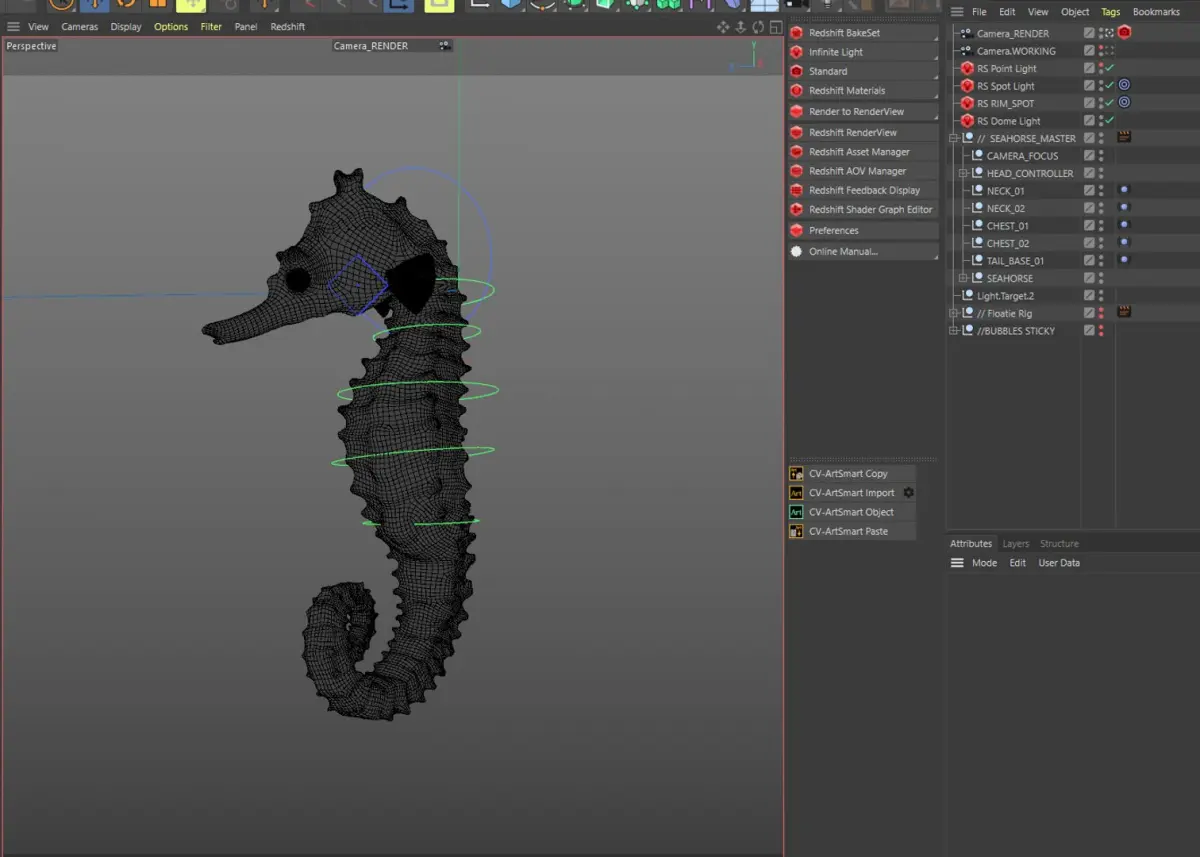The image size is (1200, 857).
Task: Click the Redshift Shader Graph Editor icon
Action: (797, 210)
